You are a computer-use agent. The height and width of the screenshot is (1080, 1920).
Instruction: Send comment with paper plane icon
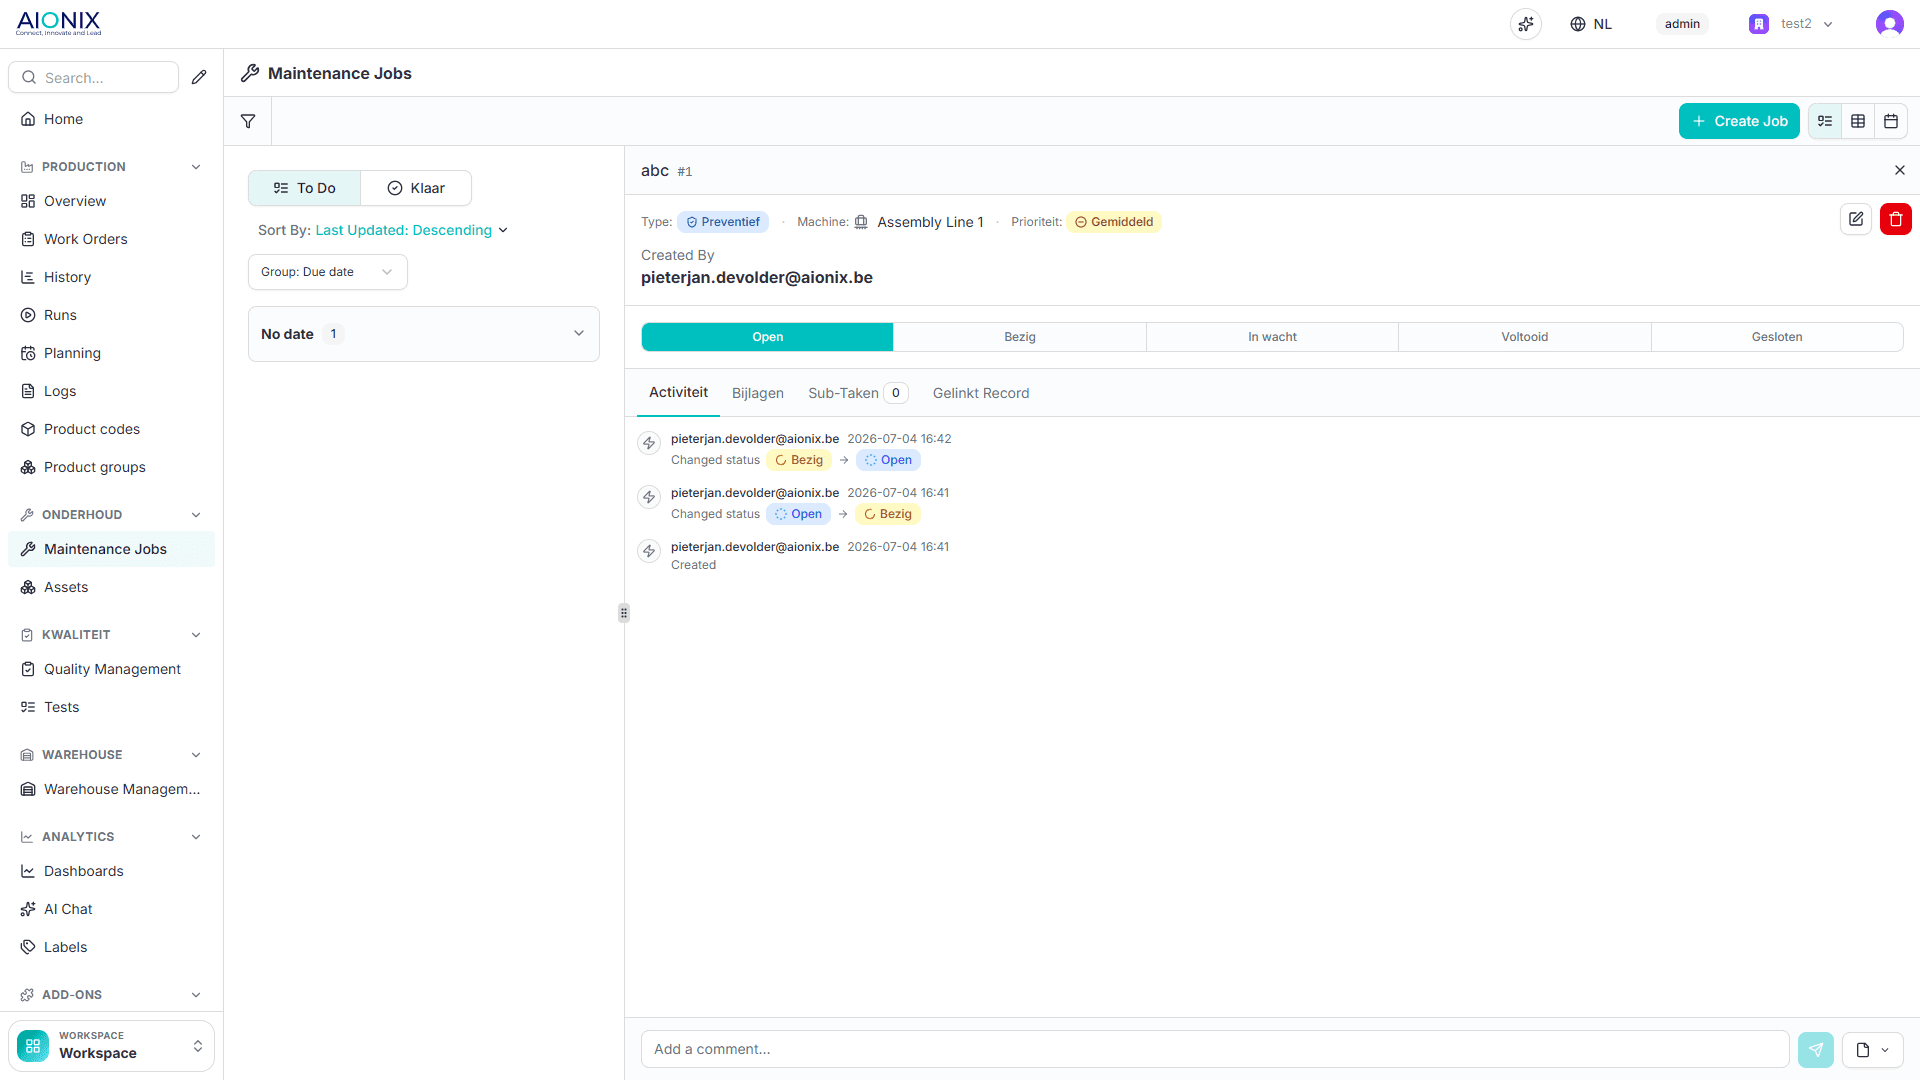tap(1816, 1049)
